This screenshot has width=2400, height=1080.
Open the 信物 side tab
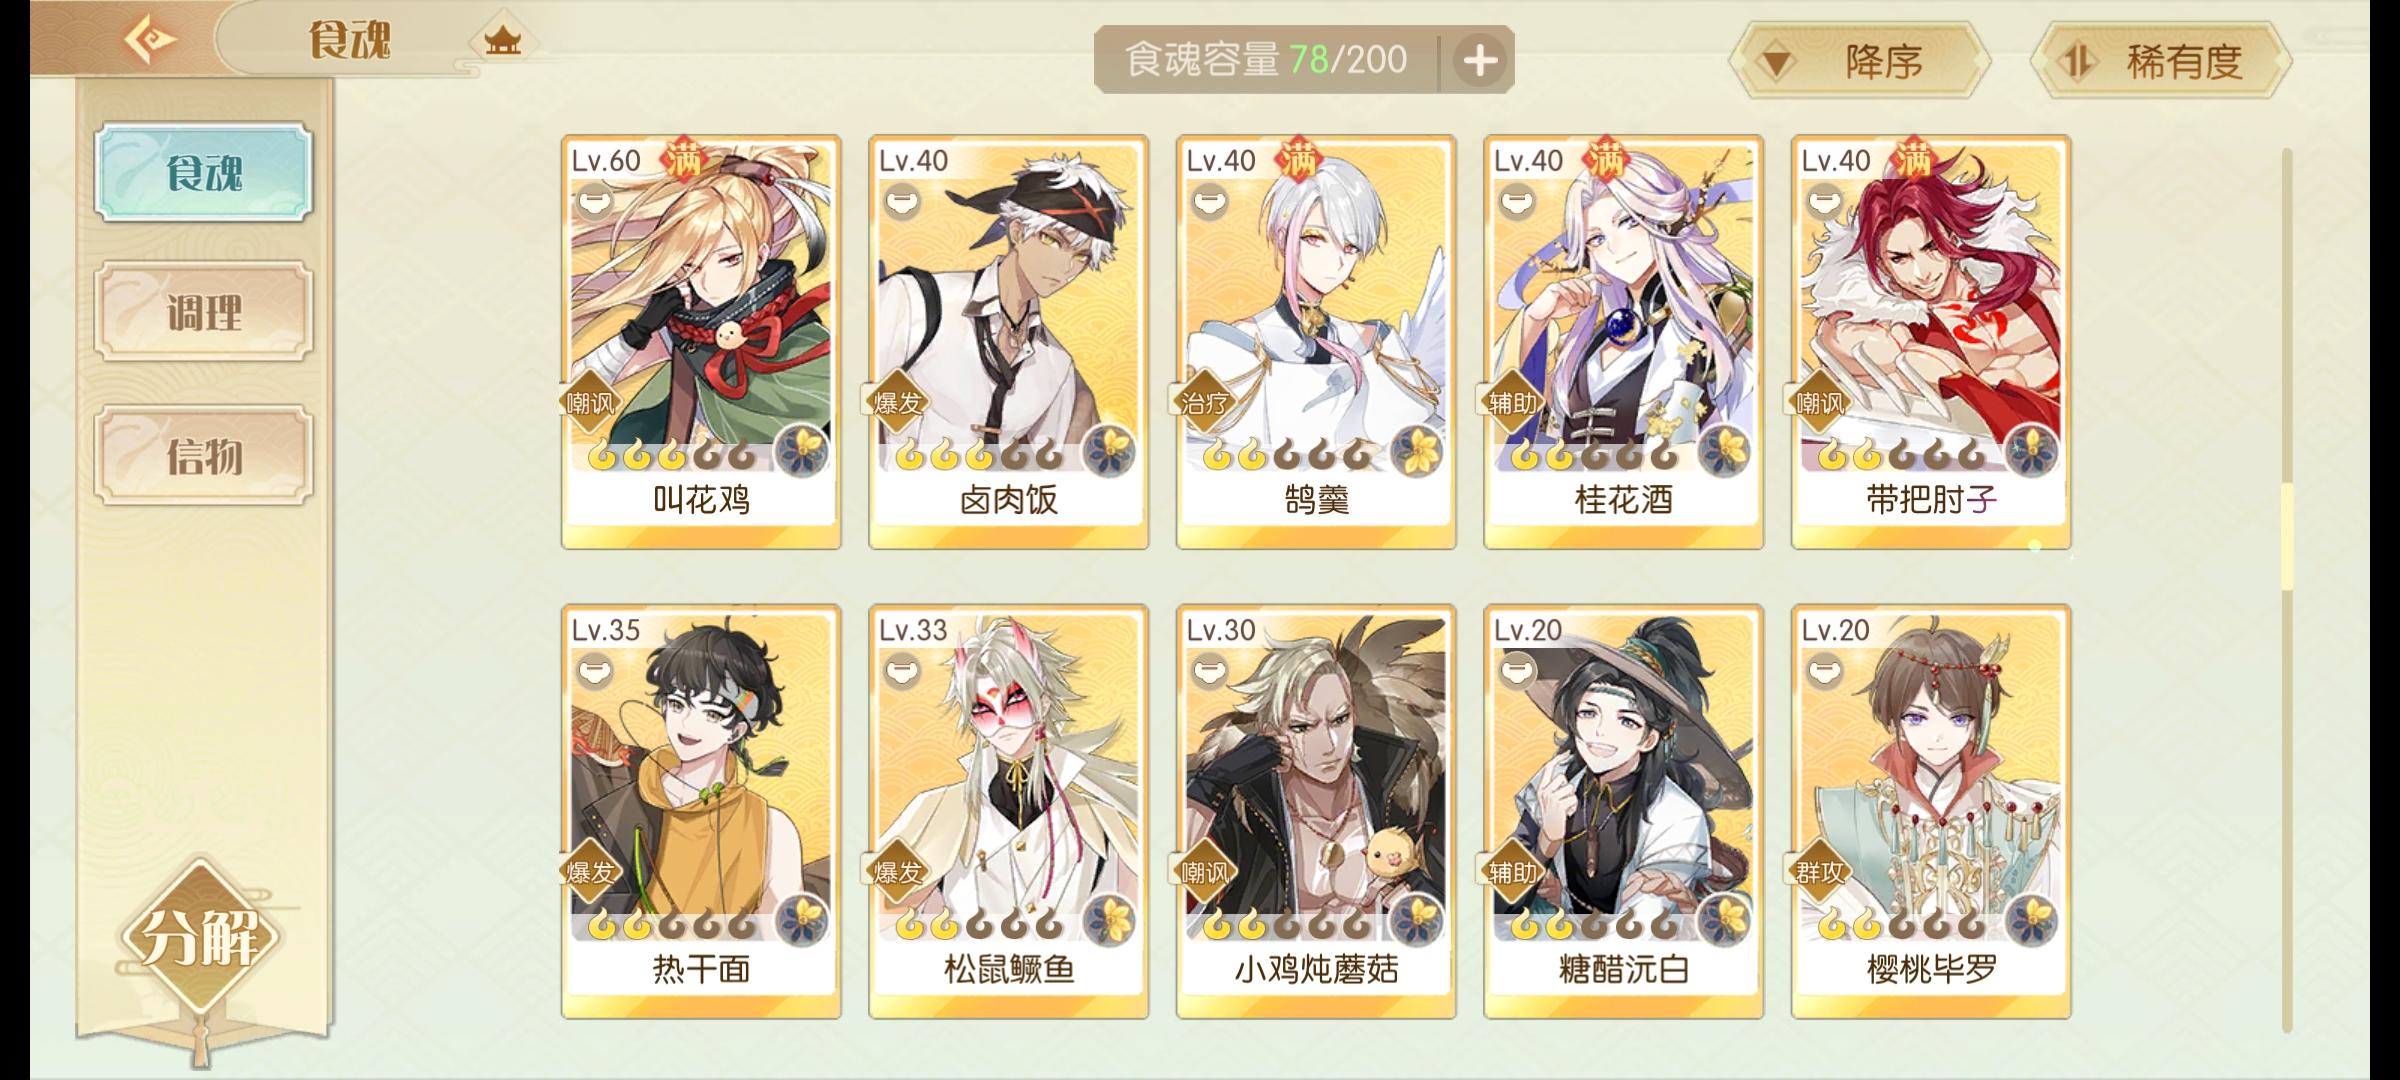point(204,455)
